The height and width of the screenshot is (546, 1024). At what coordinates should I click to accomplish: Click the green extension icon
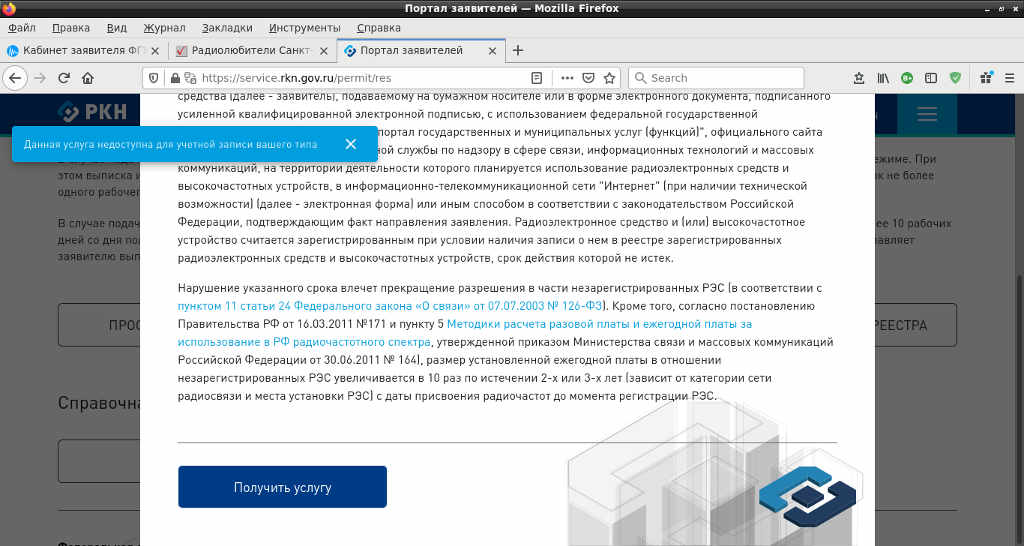click(906, 78)
